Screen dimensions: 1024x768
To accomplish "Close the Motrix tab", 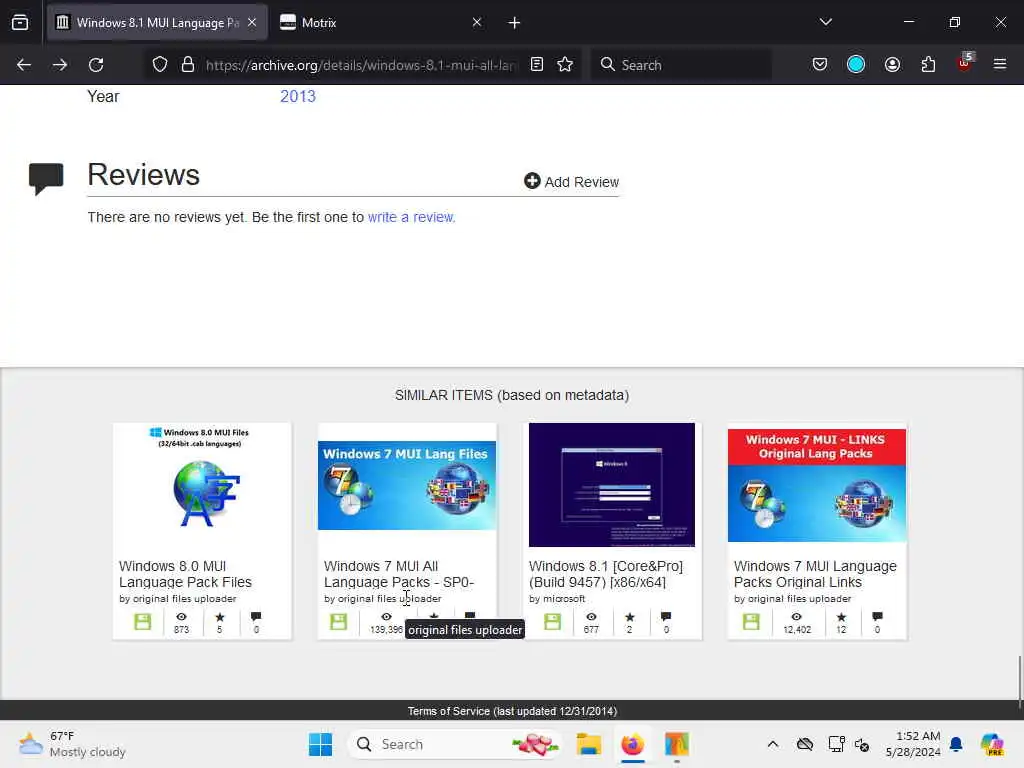I will (477, 23).
